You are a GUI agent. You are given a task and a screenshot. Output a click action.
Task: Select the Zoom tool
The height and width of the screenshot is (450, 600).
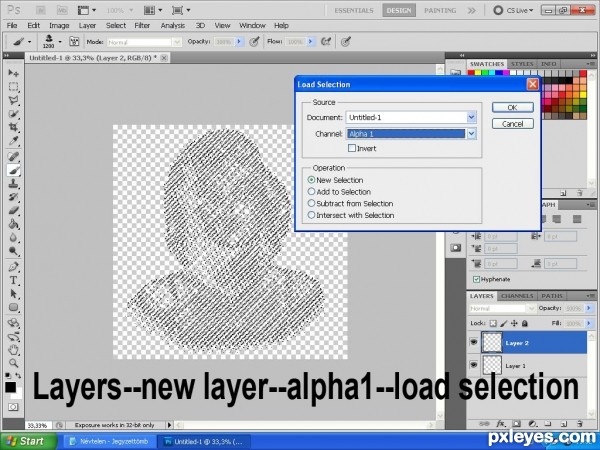[13, 363]
